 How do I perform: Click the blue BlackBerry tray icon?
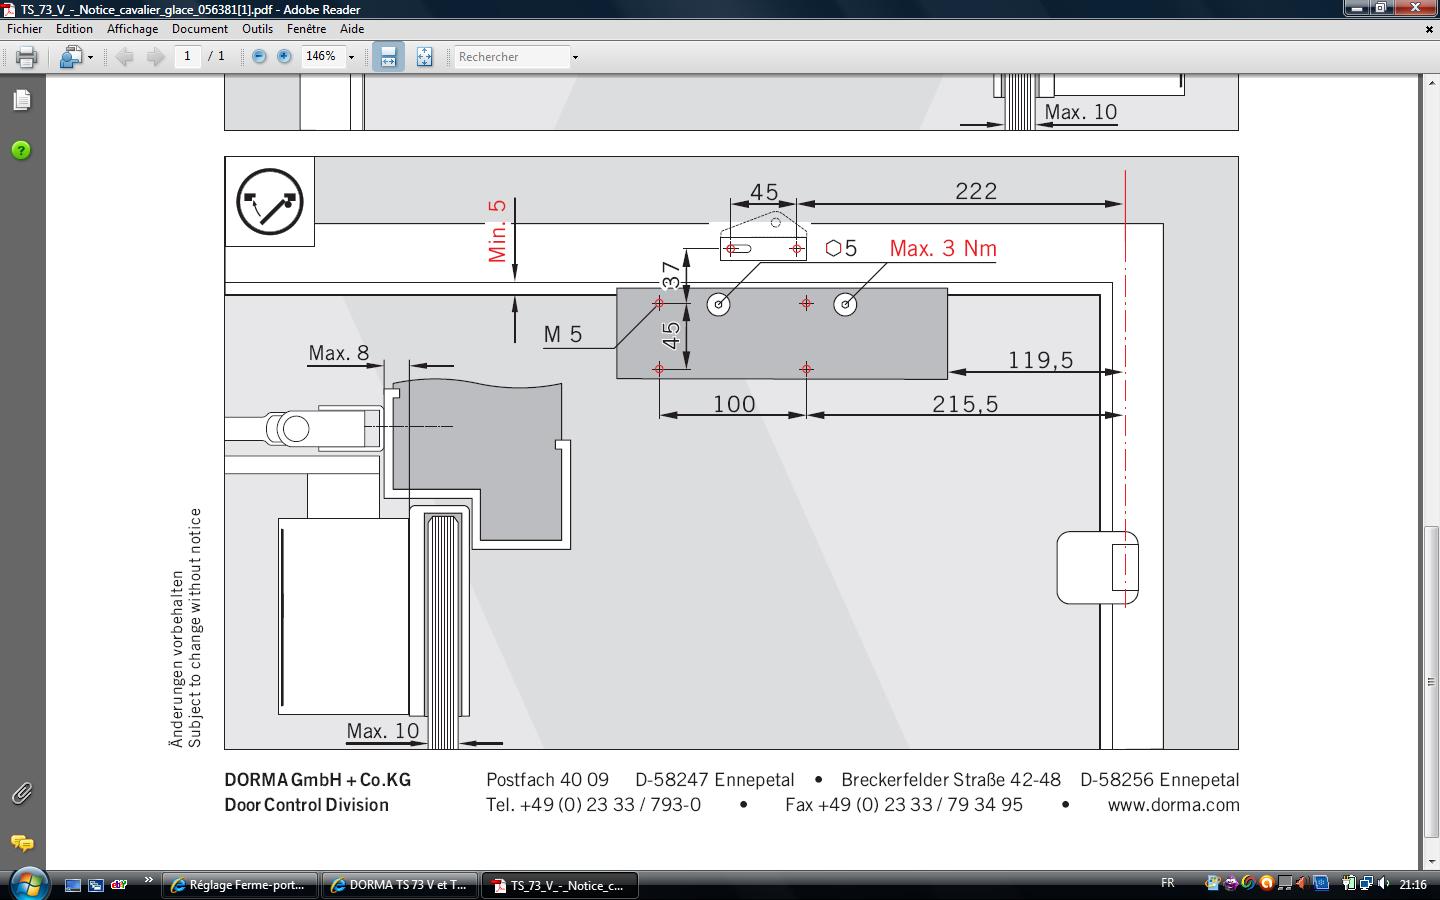[1321, 883]
